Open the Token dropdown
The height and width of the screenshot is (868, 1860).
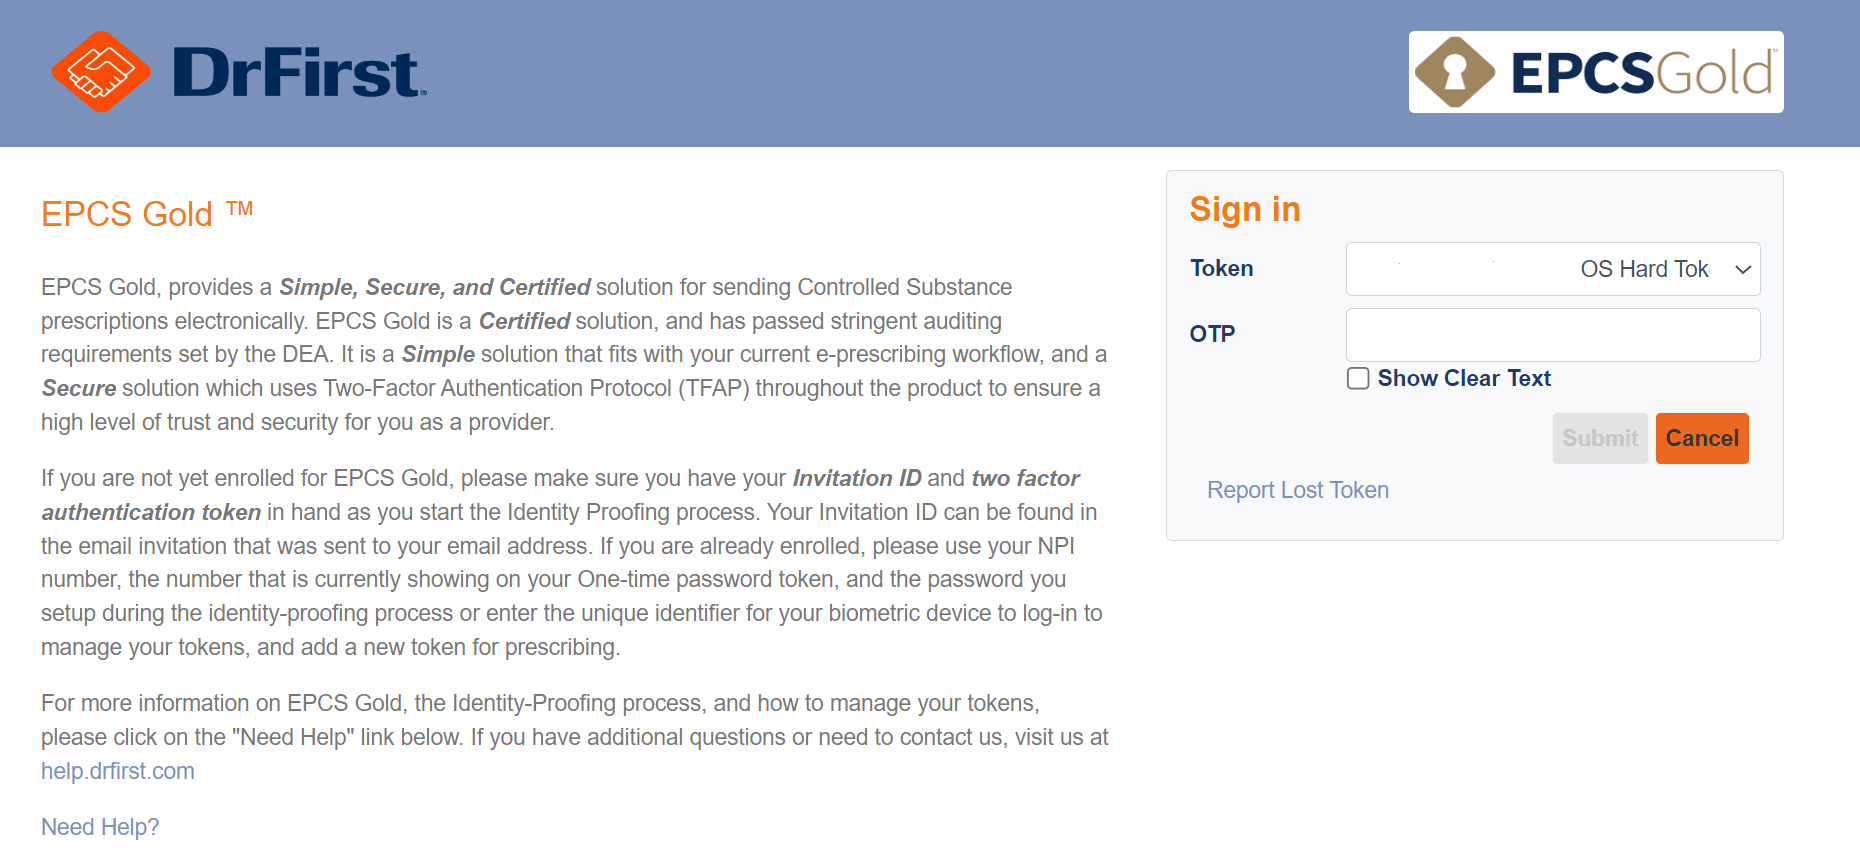1553,269
